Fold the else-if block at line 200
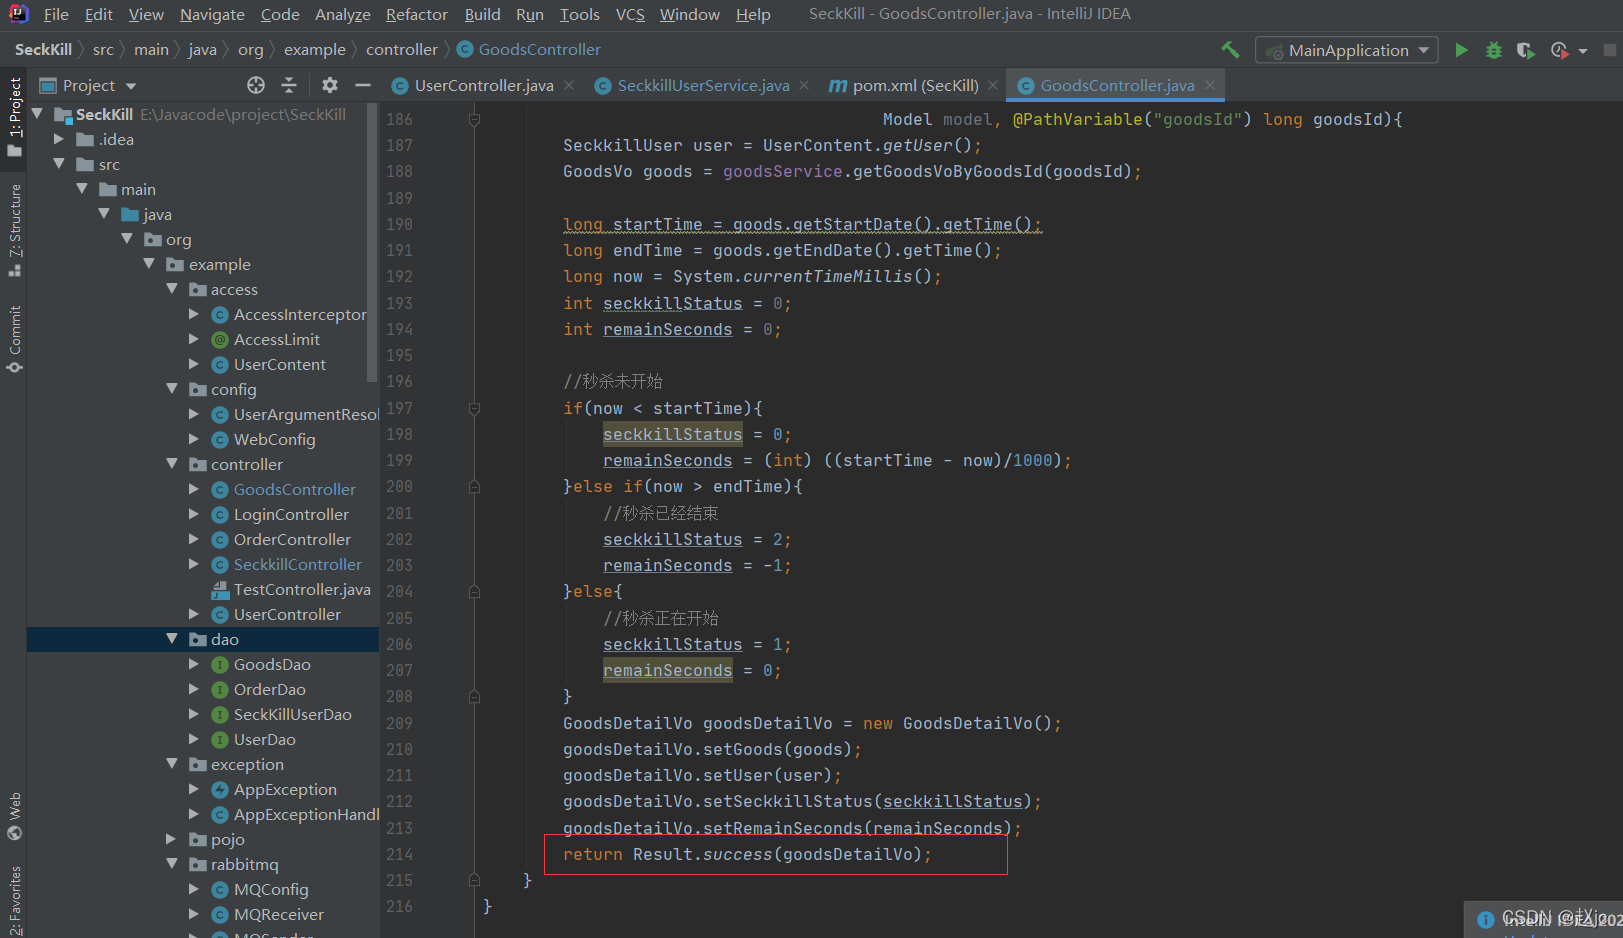The height and width of the screenshot is (938, 1623). (474, 486)
